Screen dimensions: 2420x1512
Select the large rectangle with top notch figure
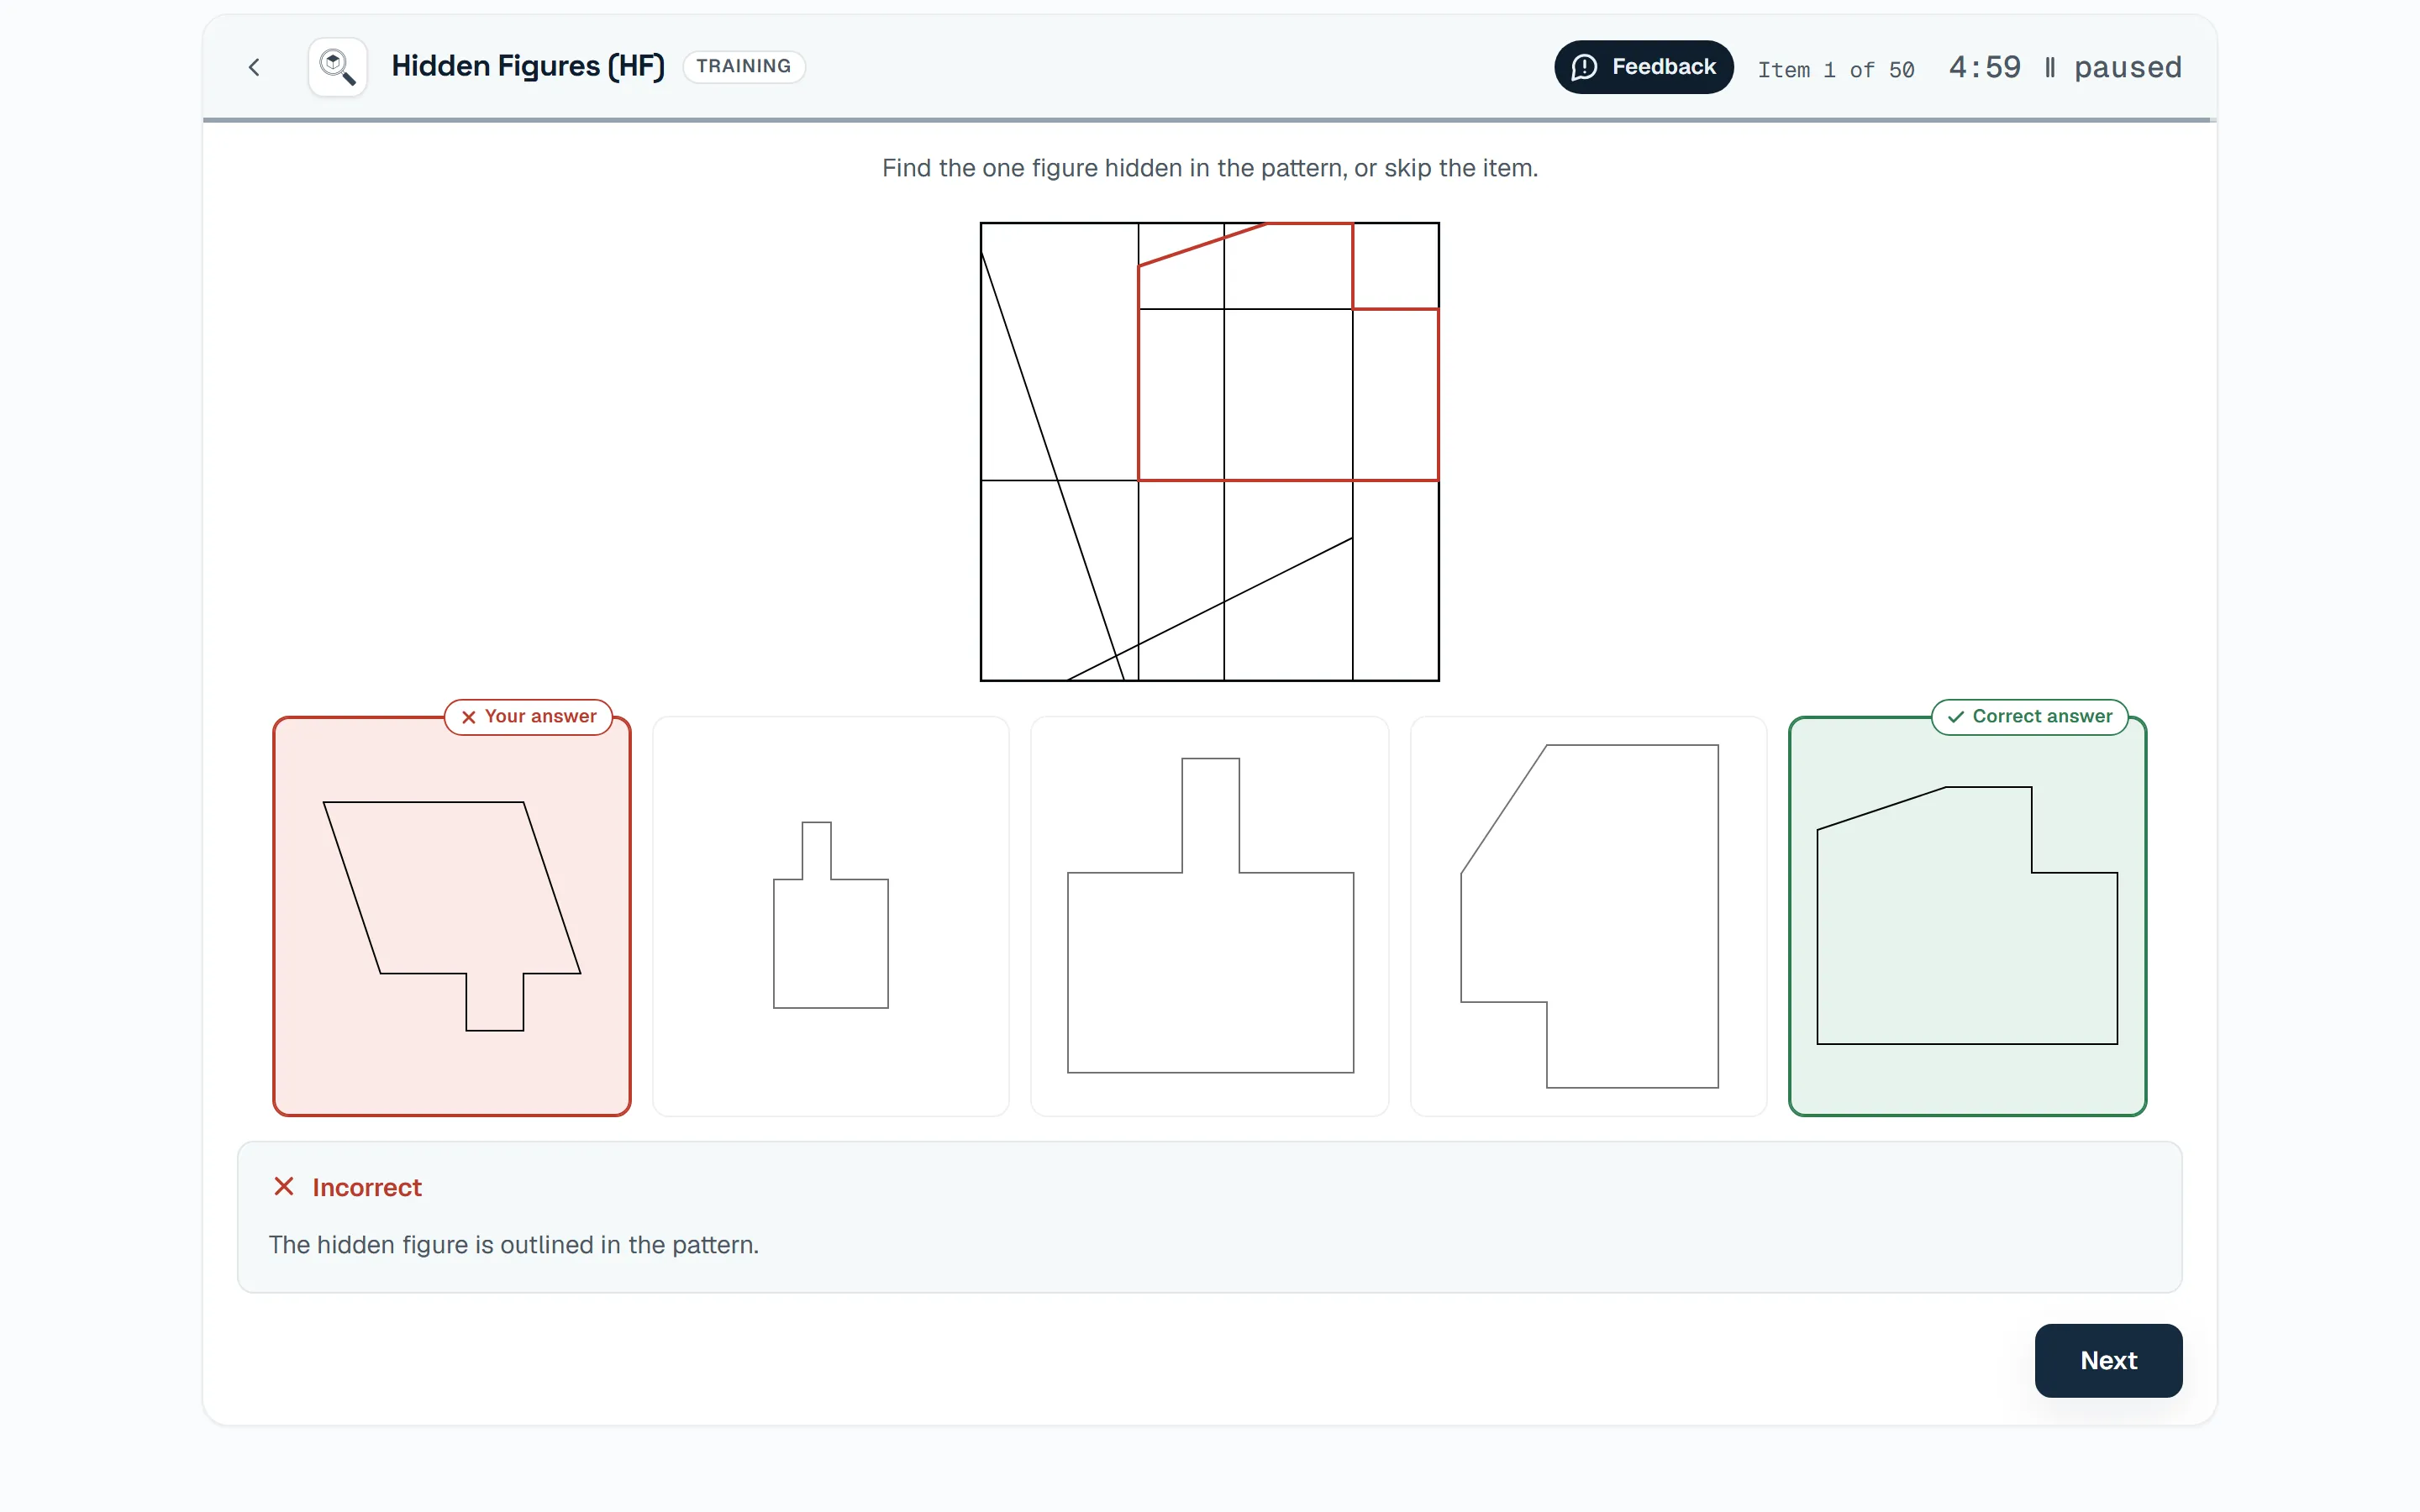[x=1210, y=916]
